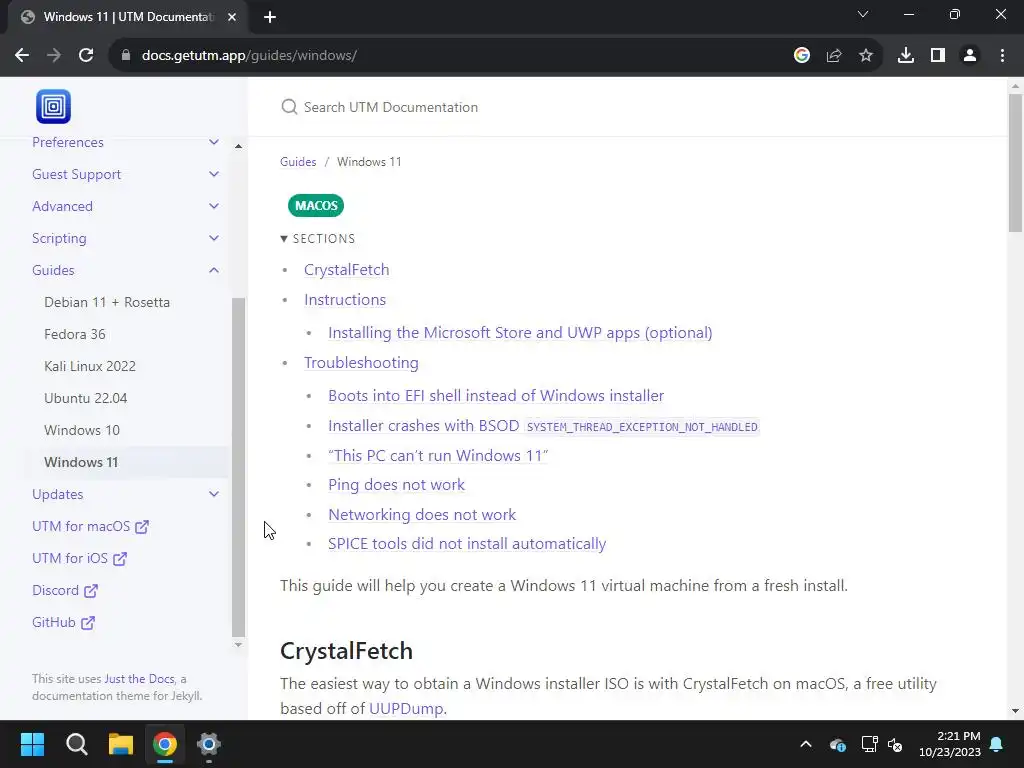Image resolution: width=1024 pixels, height=768 pixels.
Task: Reload the page with the refresh icon
Action: click(x=86, y=56)
